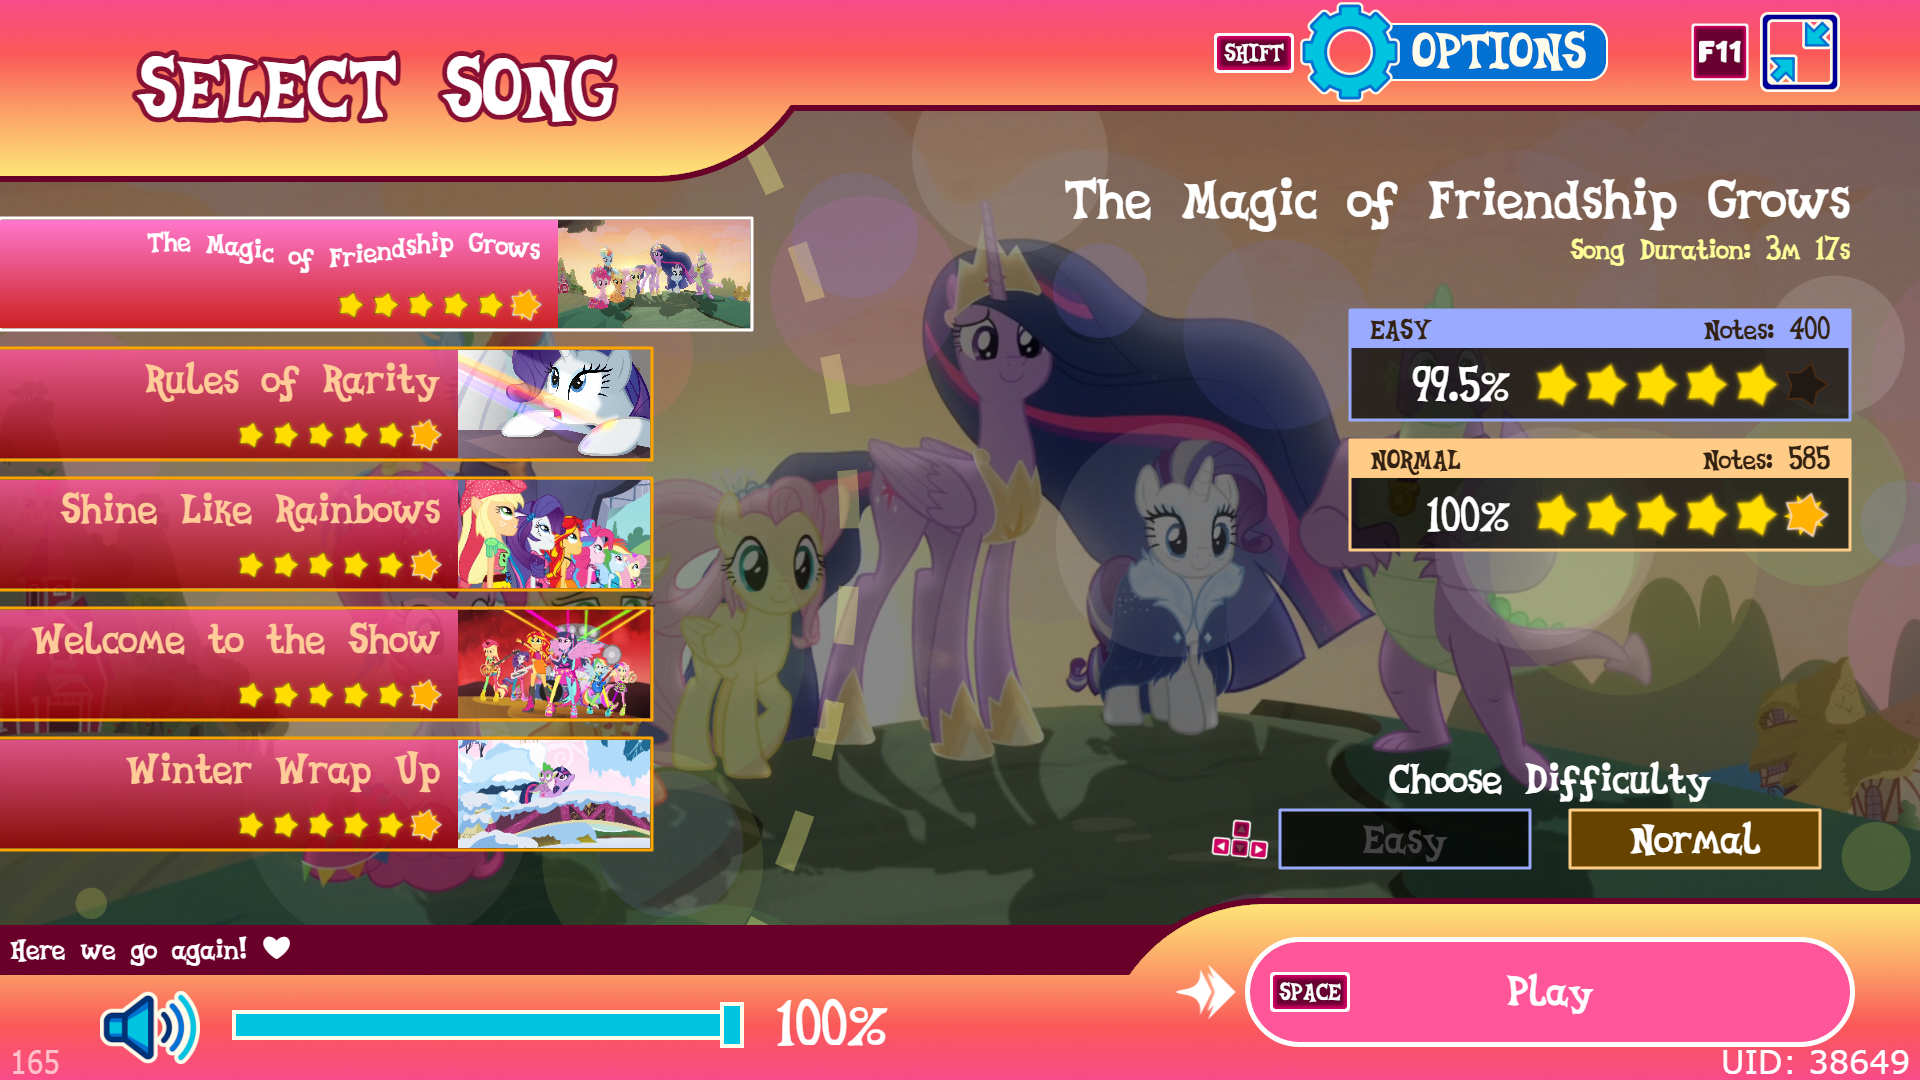Choose song Winter Wrap Up
This screenshot has height=1080, width=1920.
click(x=326, y=794)
